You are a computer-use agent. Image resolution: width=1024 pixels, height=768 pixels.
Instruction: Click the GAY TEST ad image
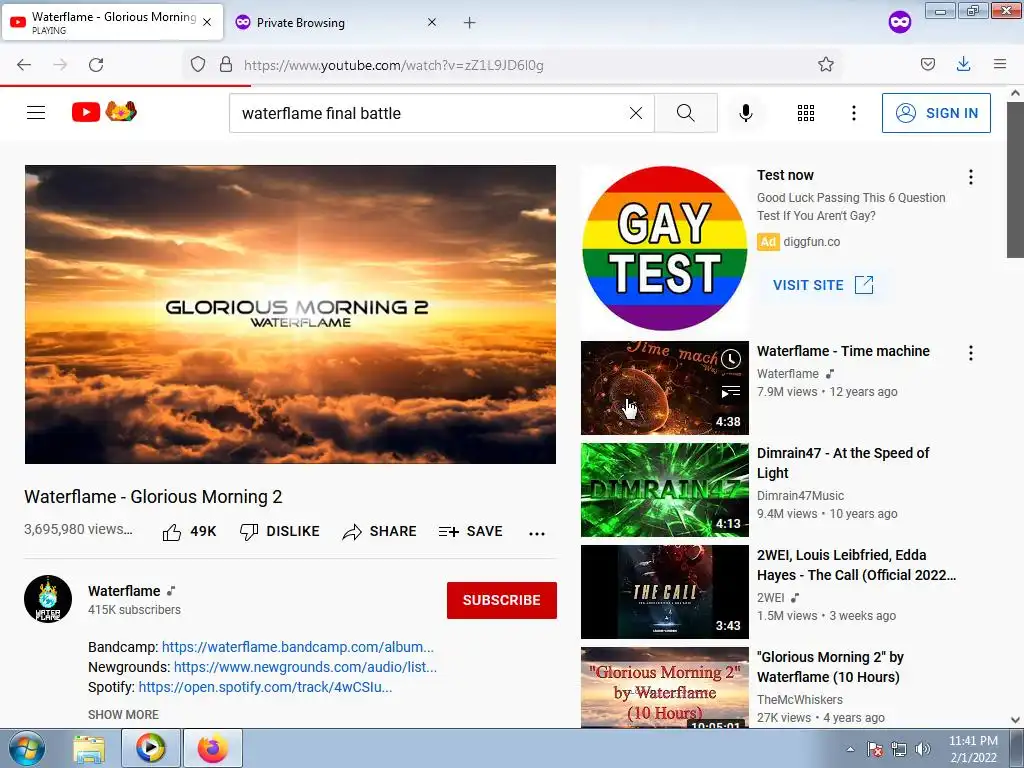tap(665, 248)
